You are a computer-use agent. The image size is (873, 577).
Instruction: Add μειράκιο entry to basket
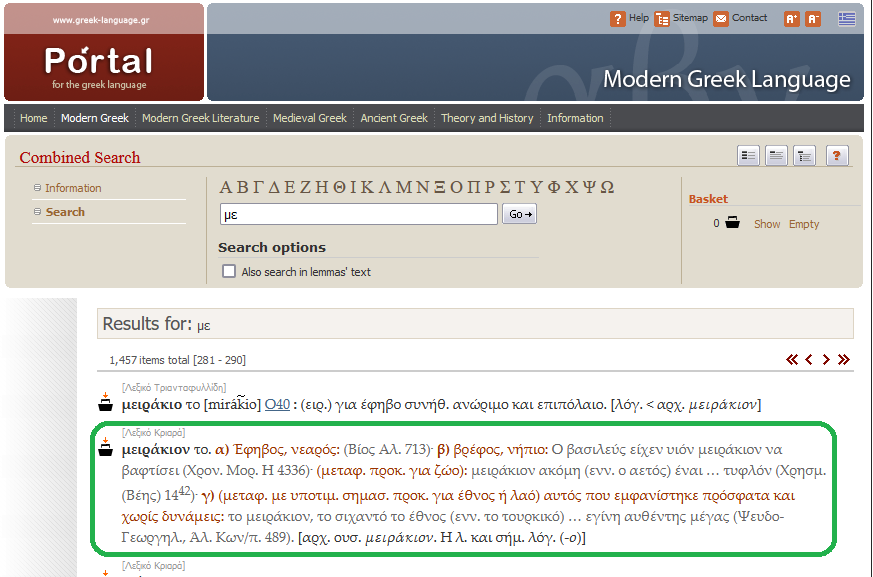tap(105, 403)
